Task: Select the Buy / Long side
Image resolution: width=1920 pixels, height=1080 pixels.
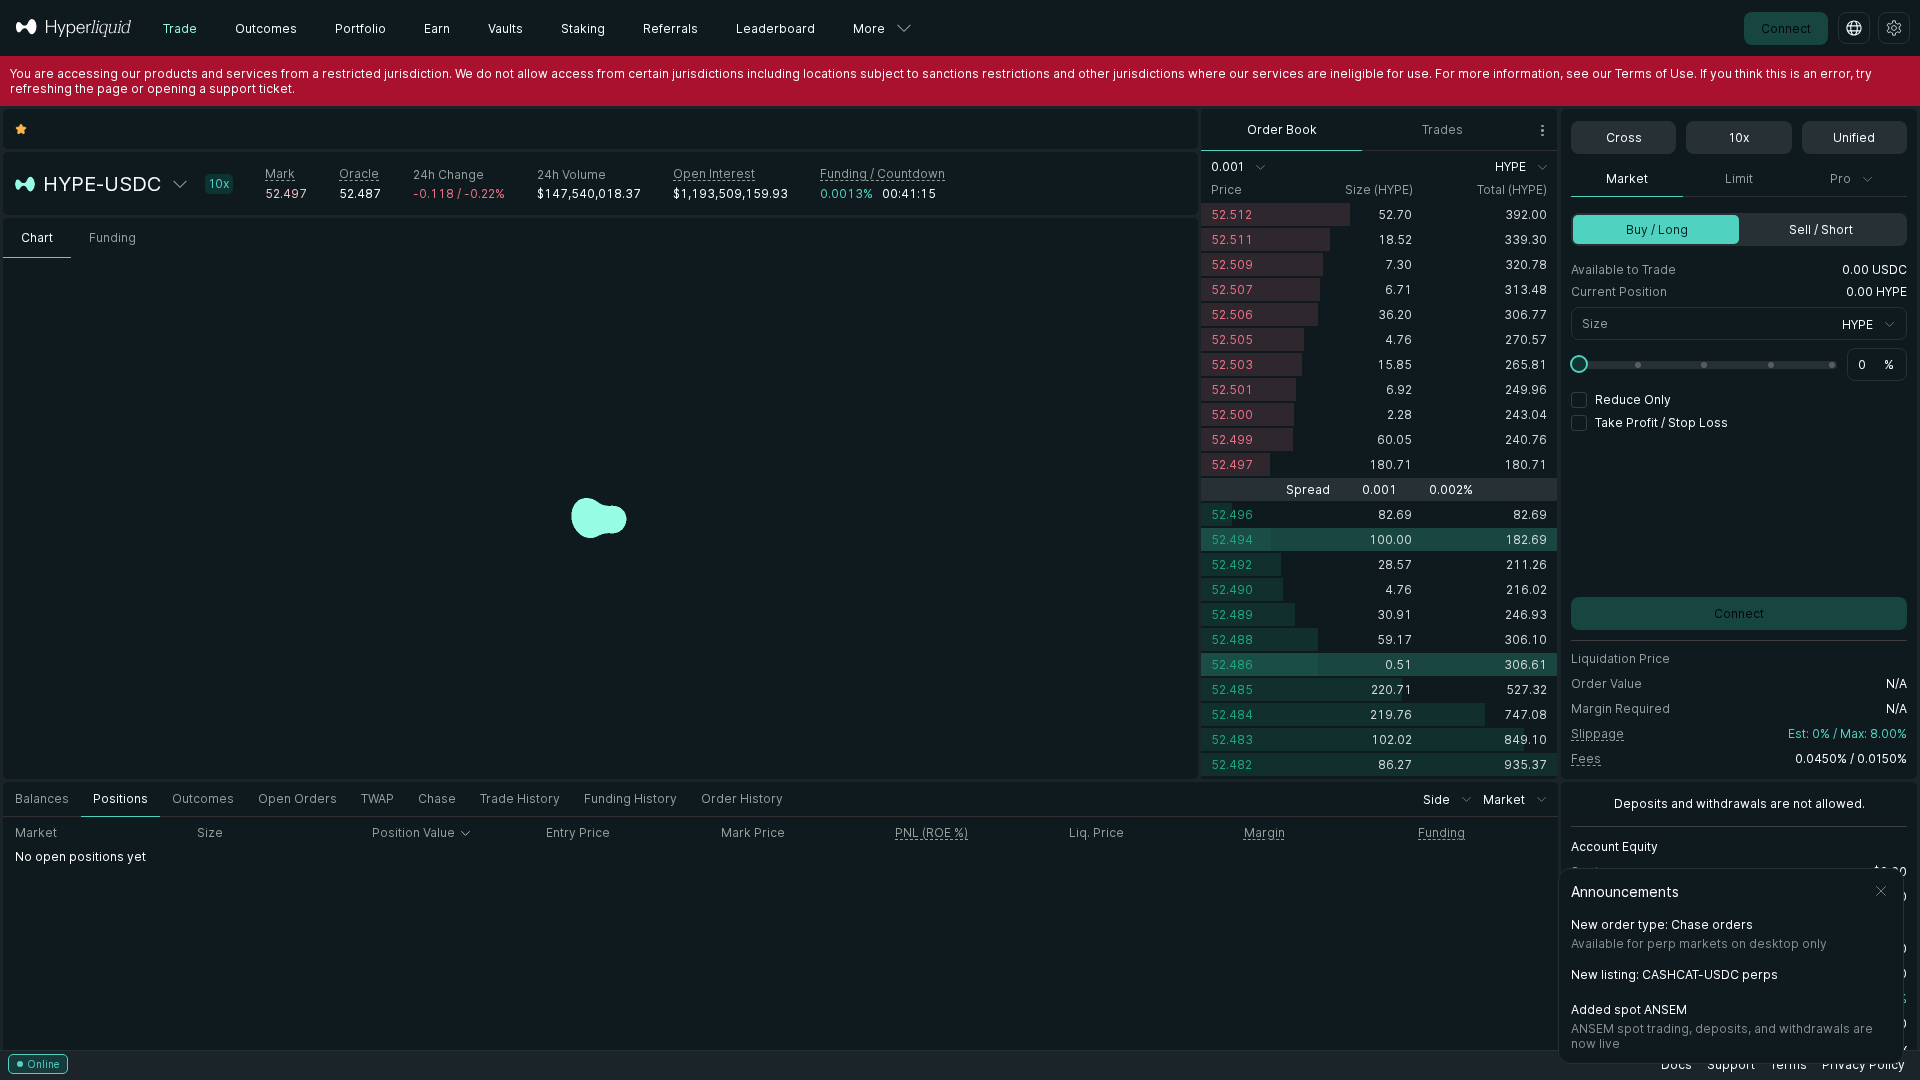Action: click(1656, 230)
